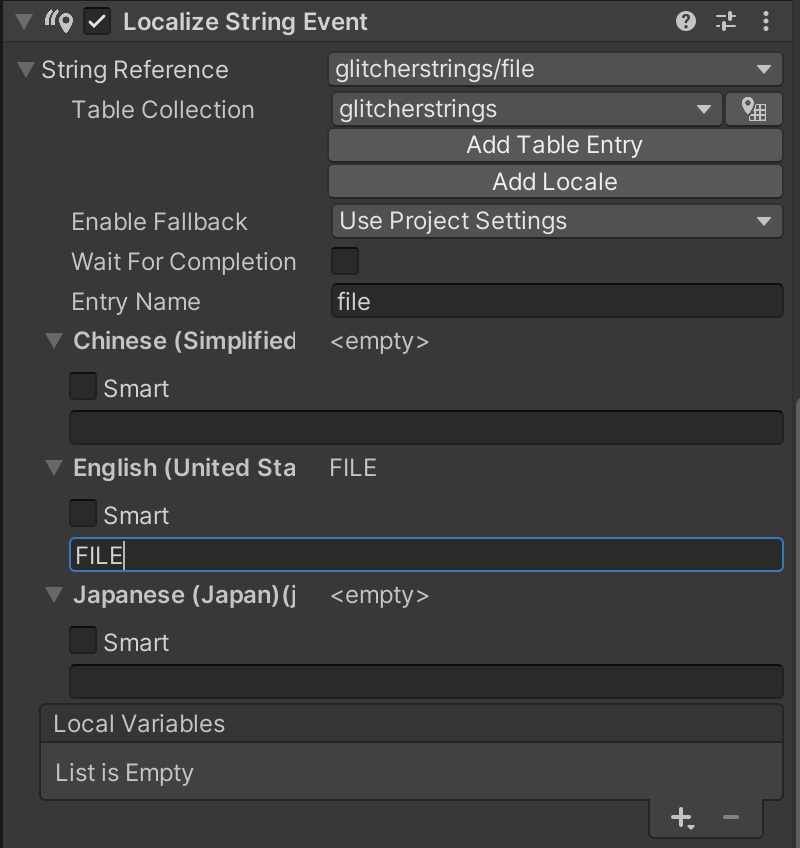Check the Smart box for Japanese

83,641
